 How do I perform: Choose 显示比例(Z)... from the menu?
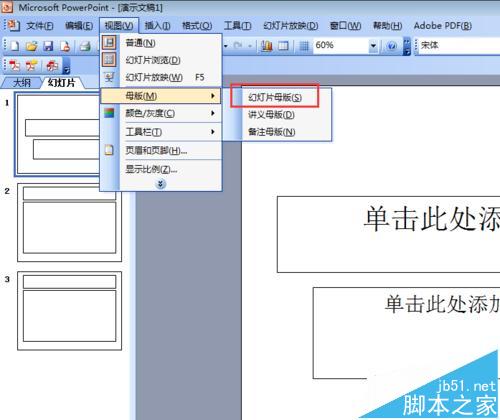[161, 169]
